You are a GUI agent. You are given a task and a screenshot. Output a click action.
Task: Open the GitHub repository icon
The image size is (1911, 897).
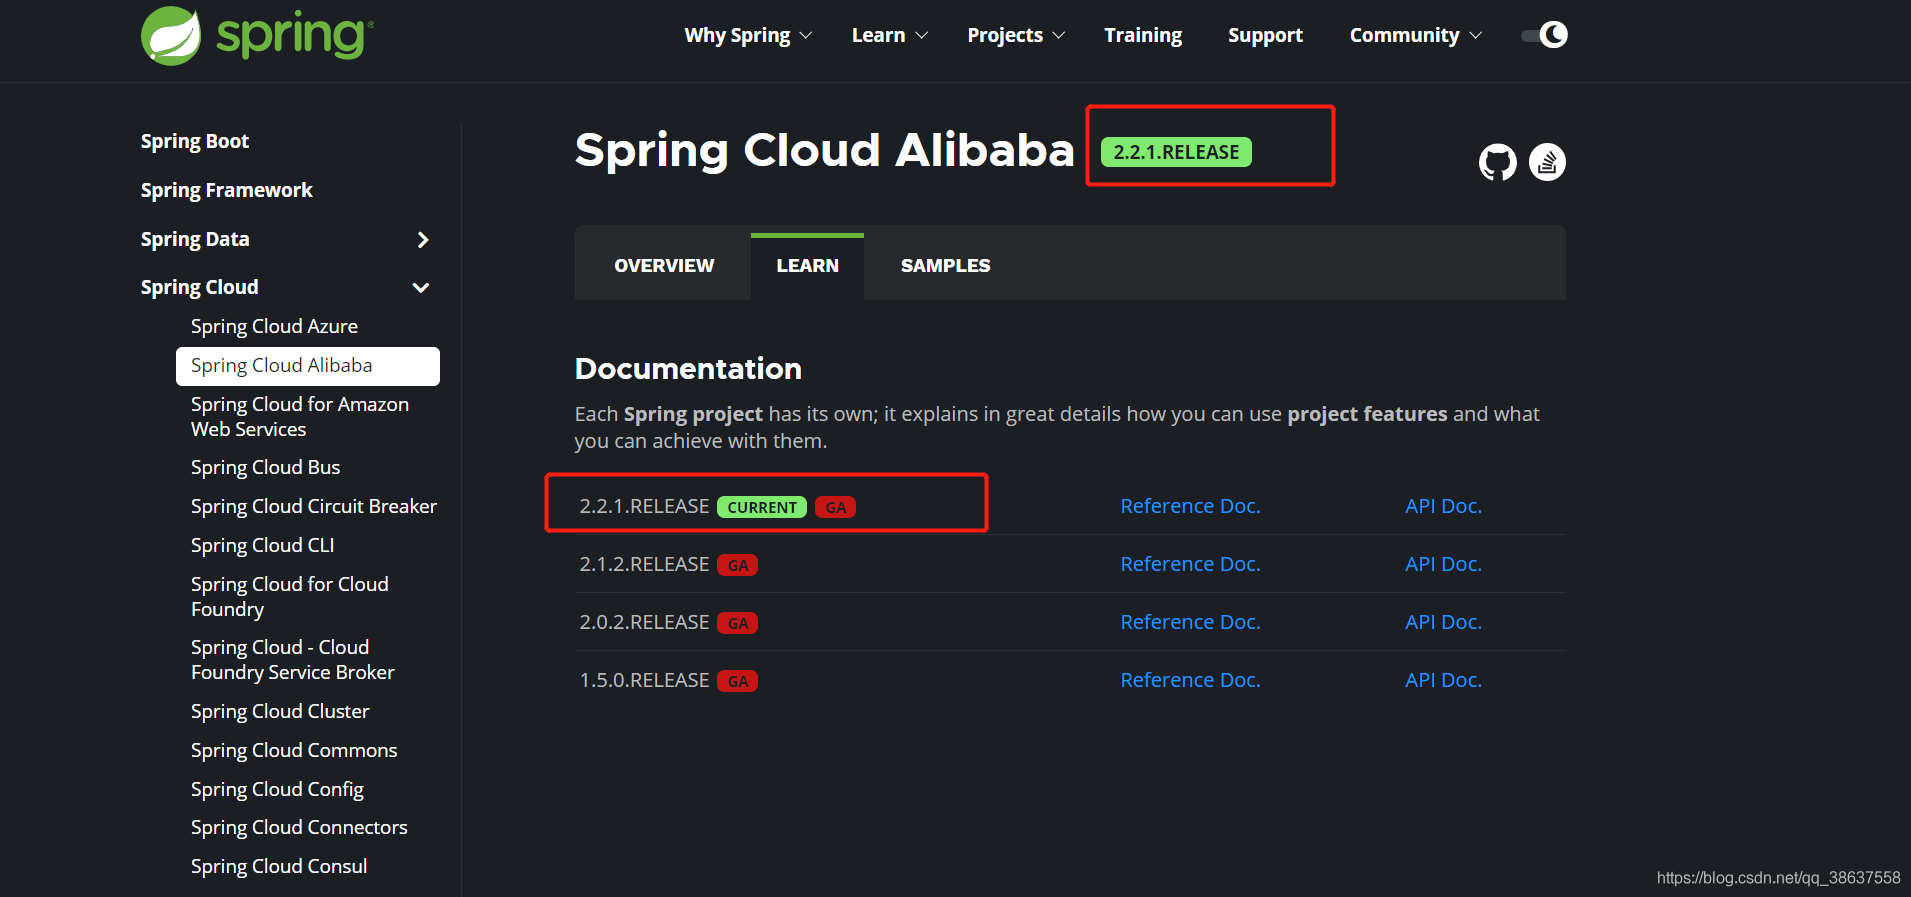(x=1497, y=162)
